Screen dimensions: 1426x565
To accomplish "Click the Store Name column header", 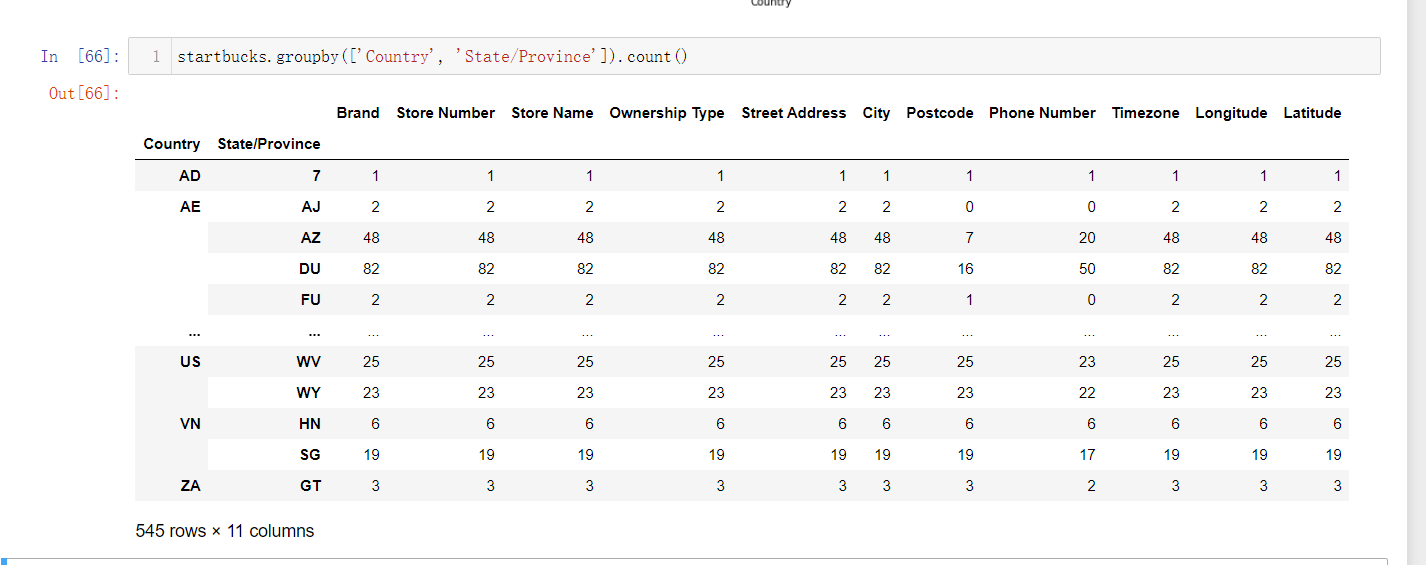I will click(552, 113).
